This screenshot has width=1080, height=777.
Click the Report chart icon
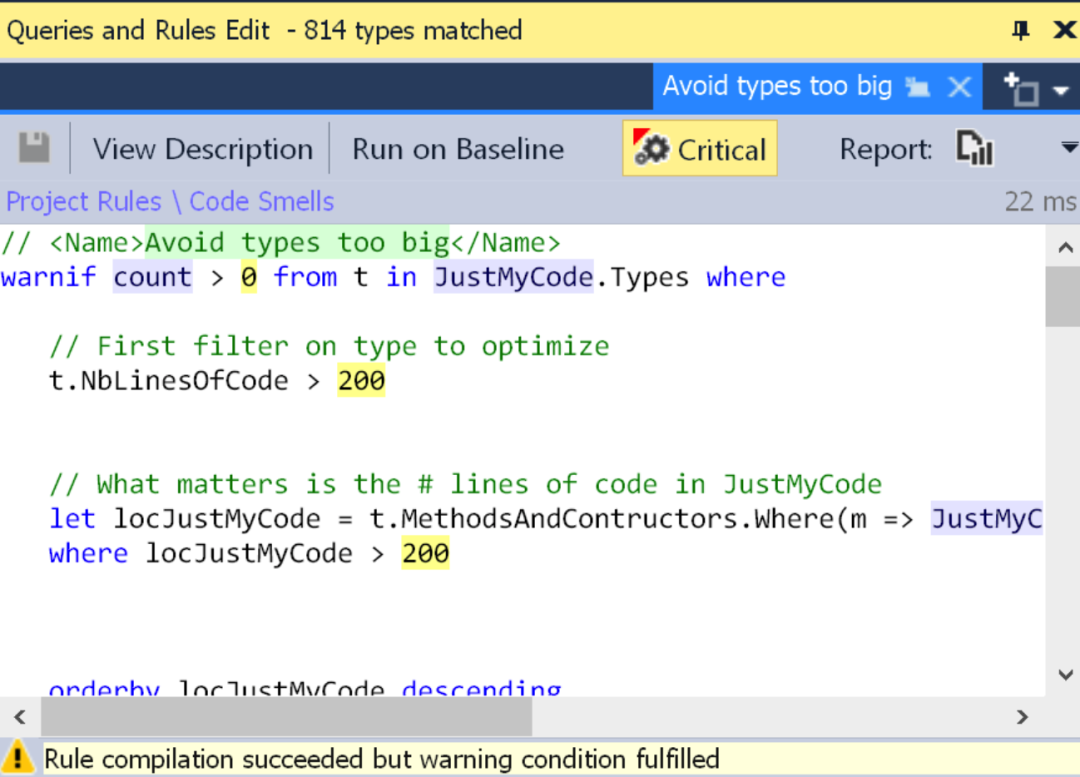coord(974,149)
